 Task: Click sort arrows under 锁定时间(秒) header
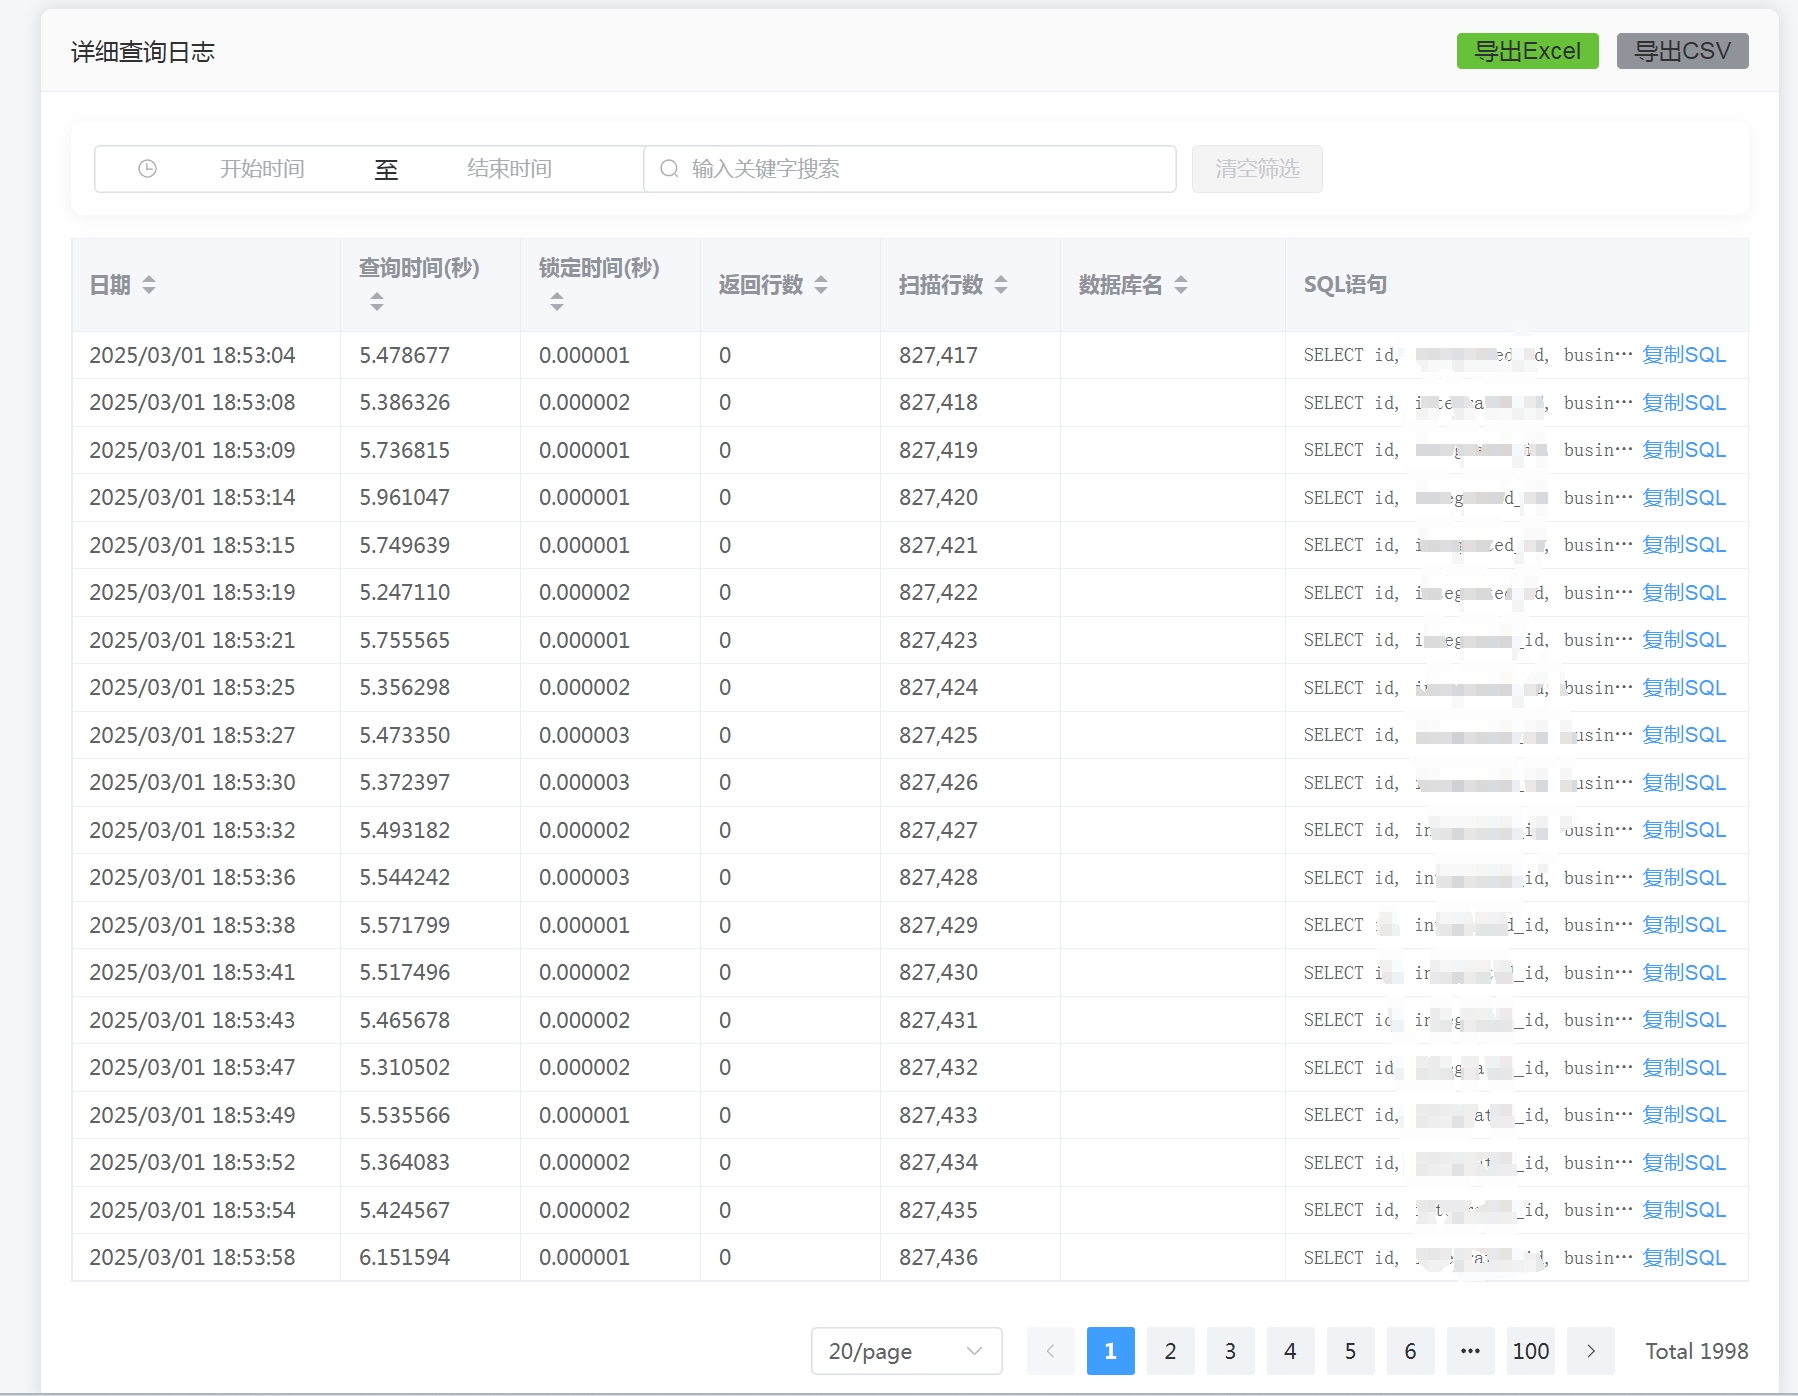click(557, 301)
